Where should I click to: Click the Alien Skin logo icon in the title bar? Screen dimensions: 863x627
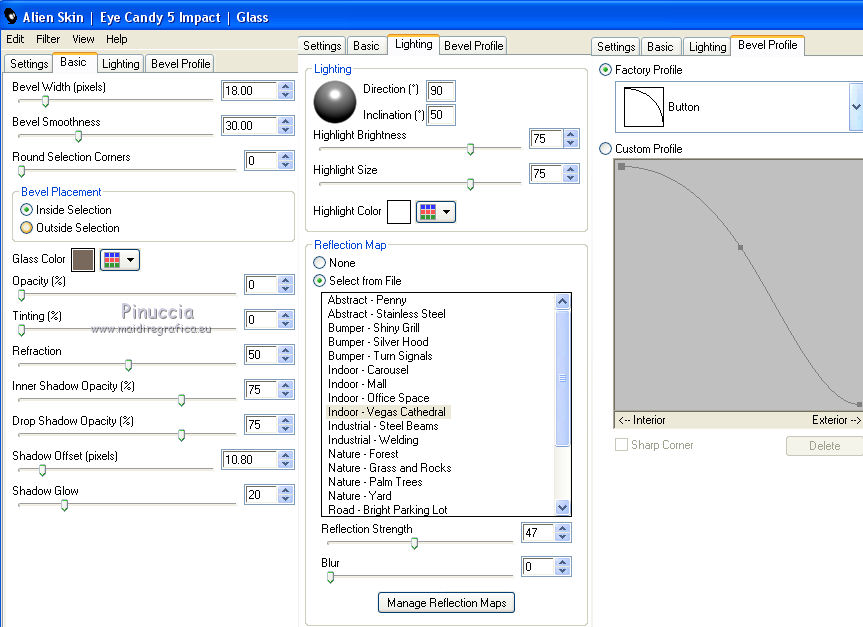10,17
